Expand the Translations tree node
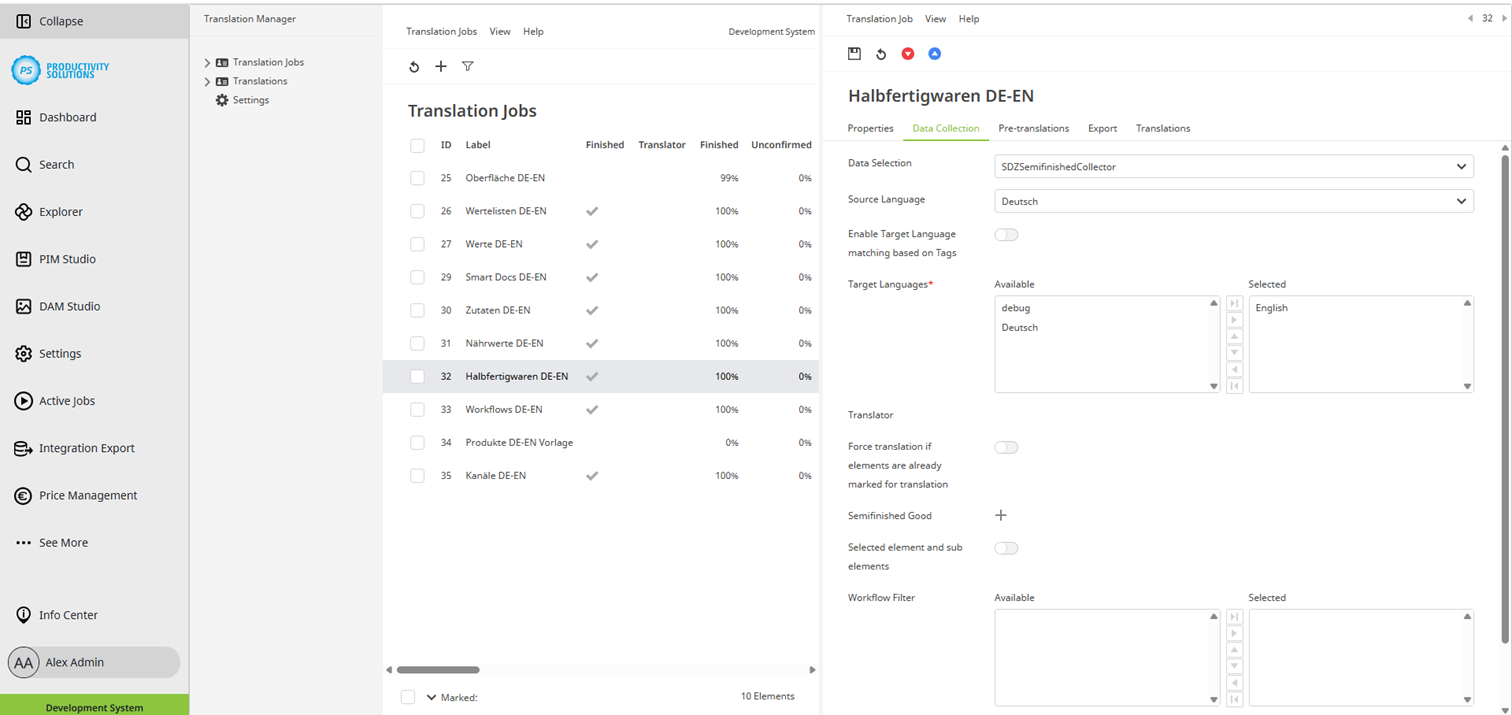This screenshot has width=1512, height=715. [x=207, y=81]
